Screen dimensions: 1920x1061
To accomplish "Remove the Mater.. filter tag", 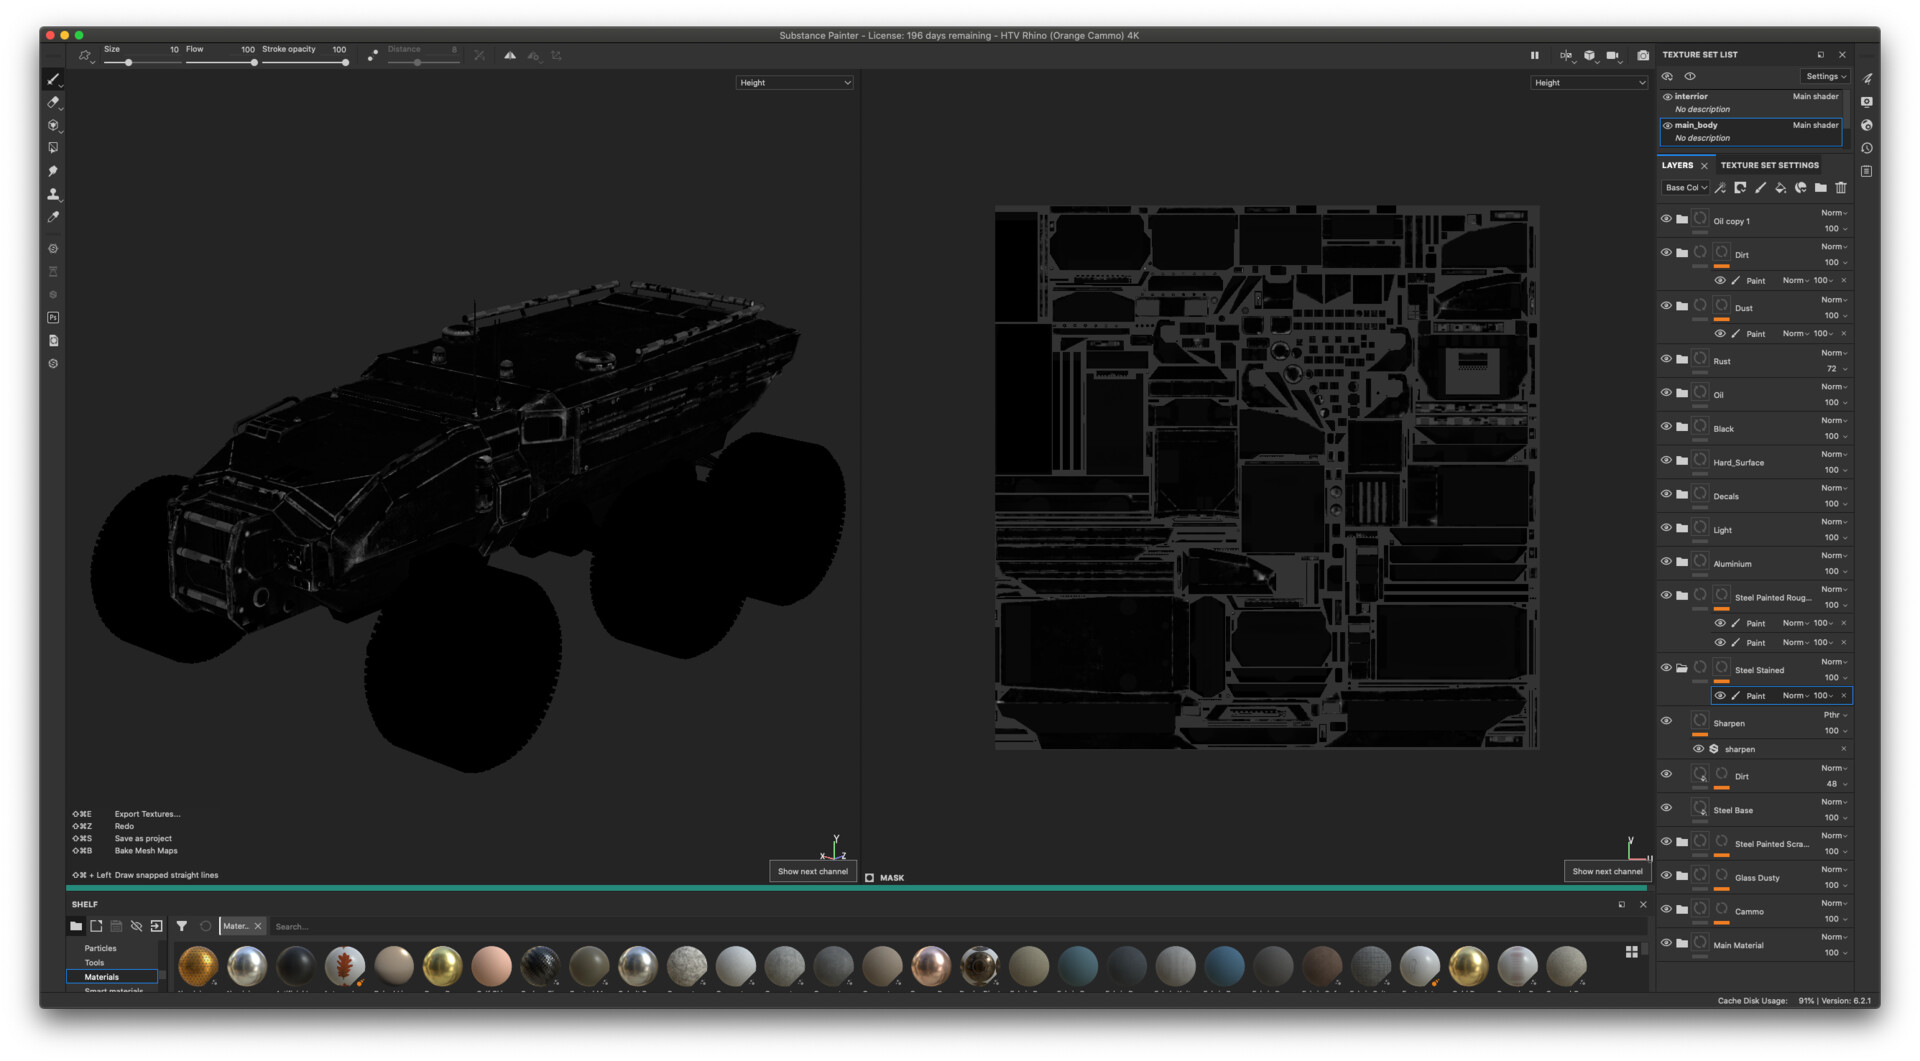I will (258, 927).
